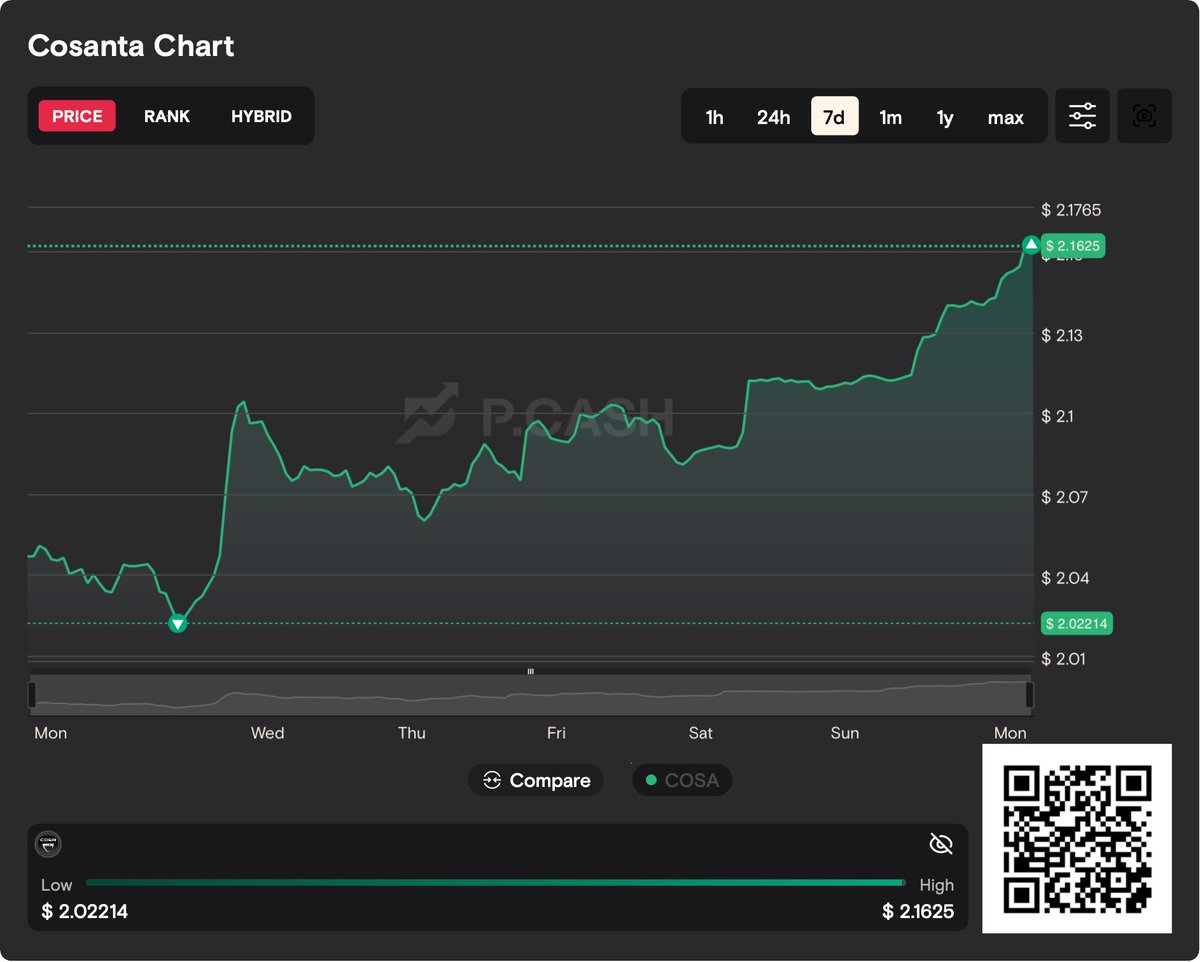1200x962 pixels.
Task: Click the $ 2.1 axis value
Action: [x=1058, y=416]
